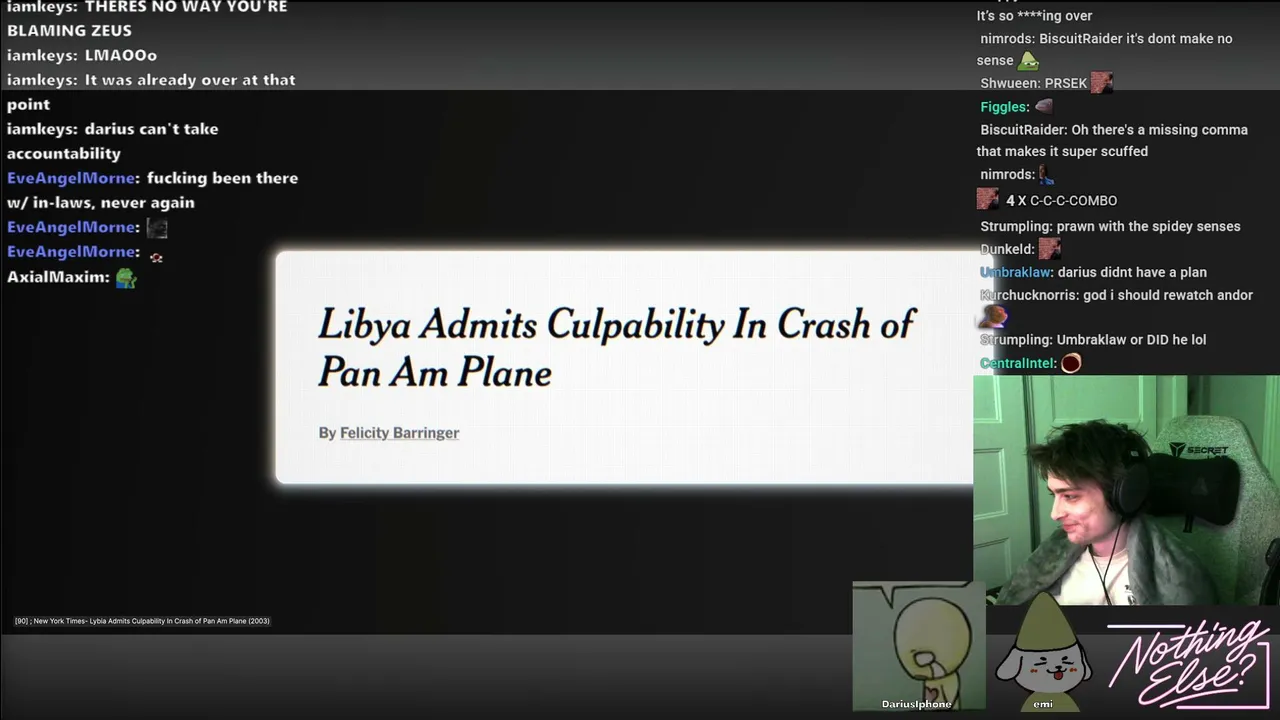This screenshot has height=720, width=1280.
Task: Click "It was already over at that point" message
Action: pos(151,92)
